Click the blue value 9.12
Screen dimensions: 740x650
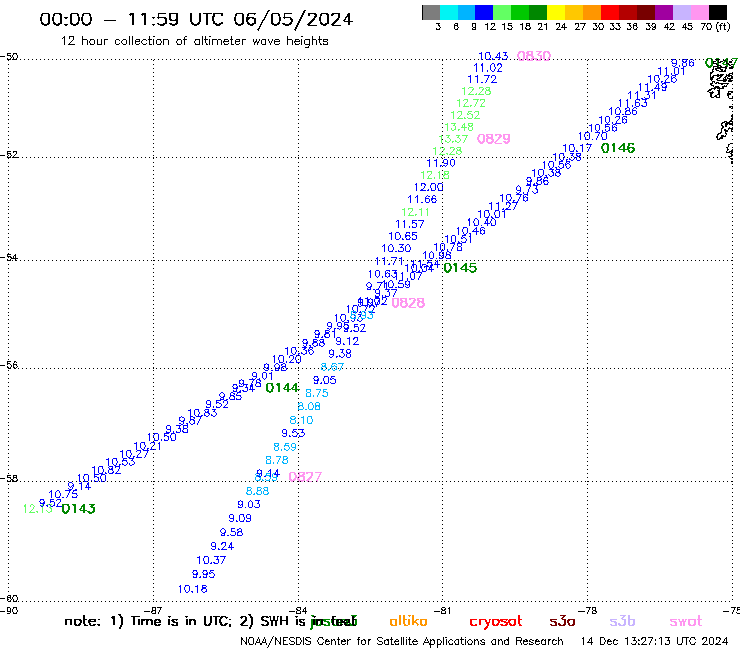(347, 341)
